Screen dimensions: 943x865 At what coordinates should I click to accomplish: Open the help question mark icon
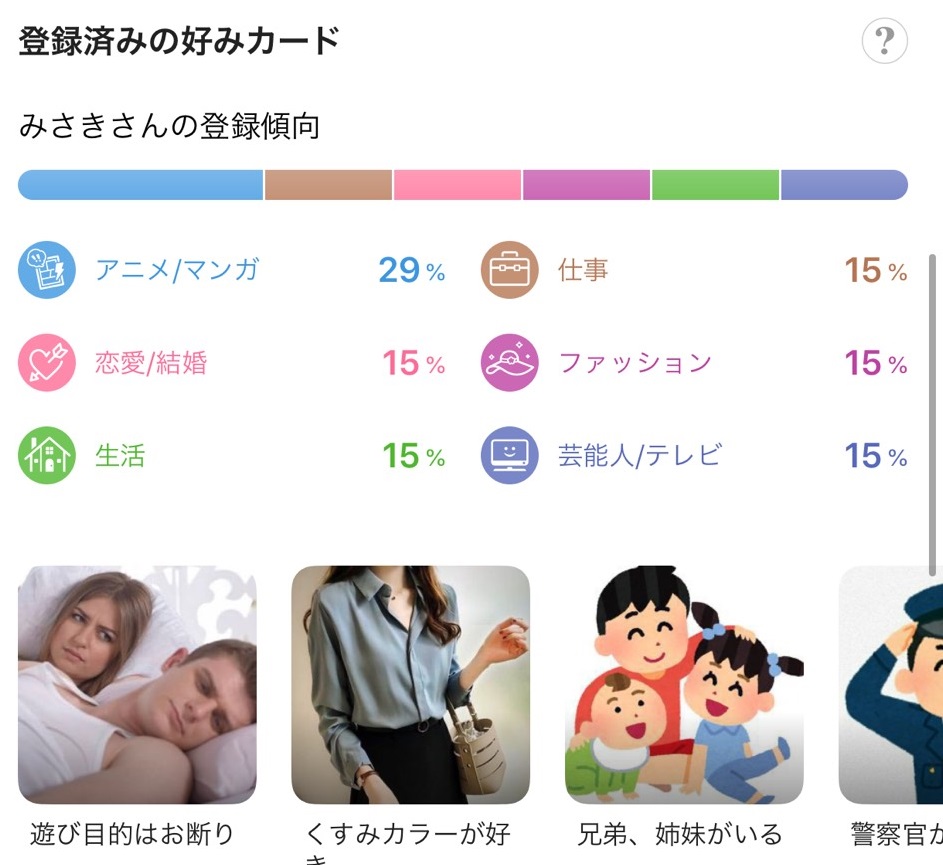pyautogui.click(x=884, y=42)
